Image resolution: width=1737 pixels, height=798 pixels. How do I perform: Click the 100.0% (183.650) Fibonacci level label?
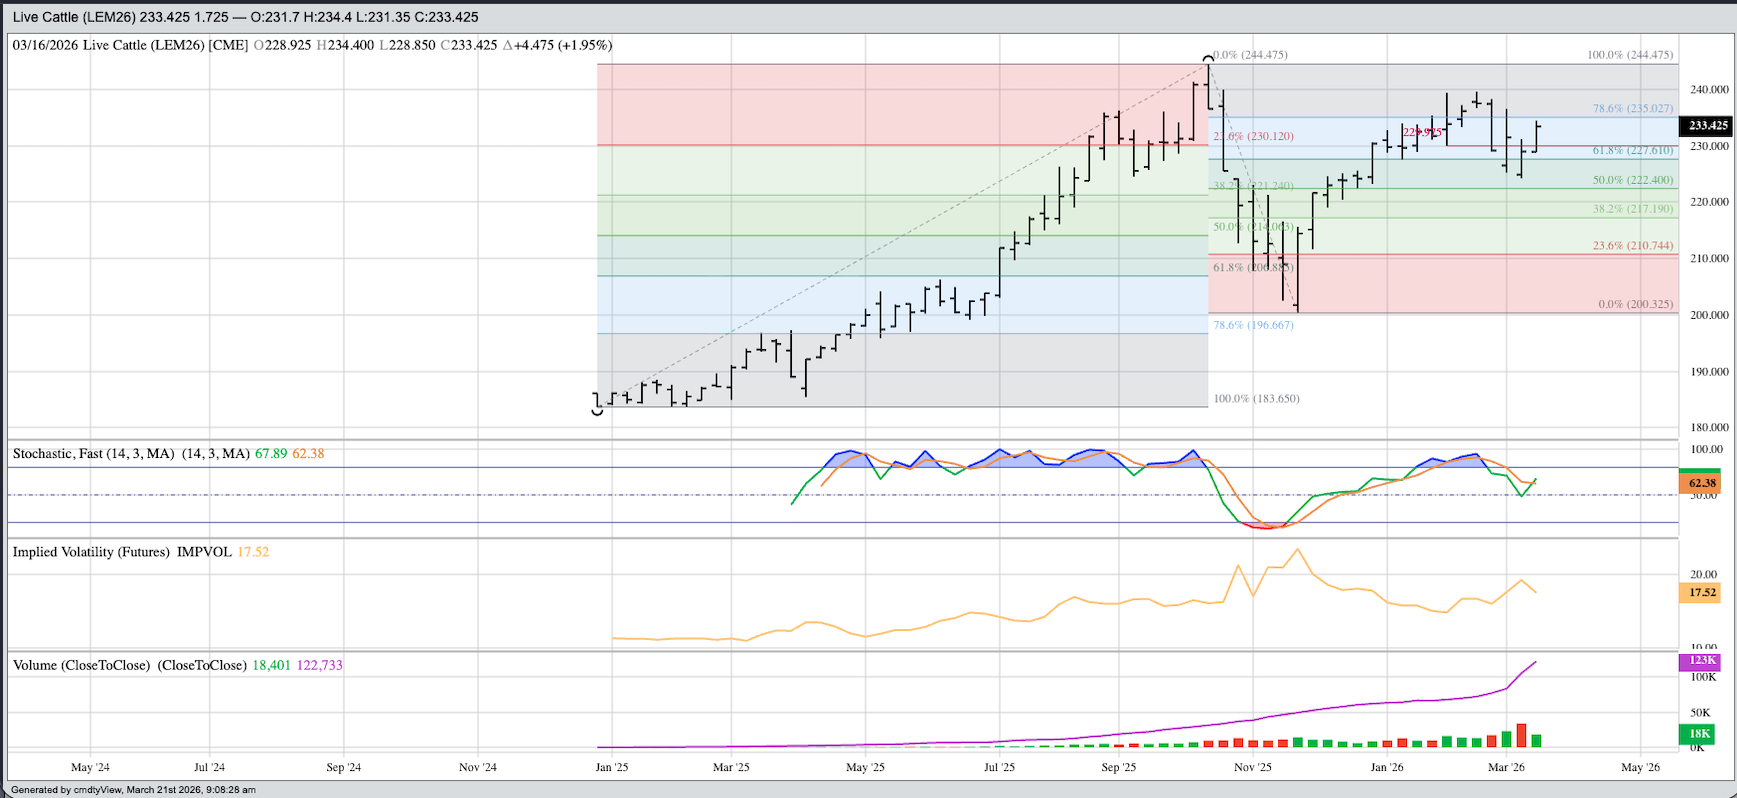coord(1256,399)
